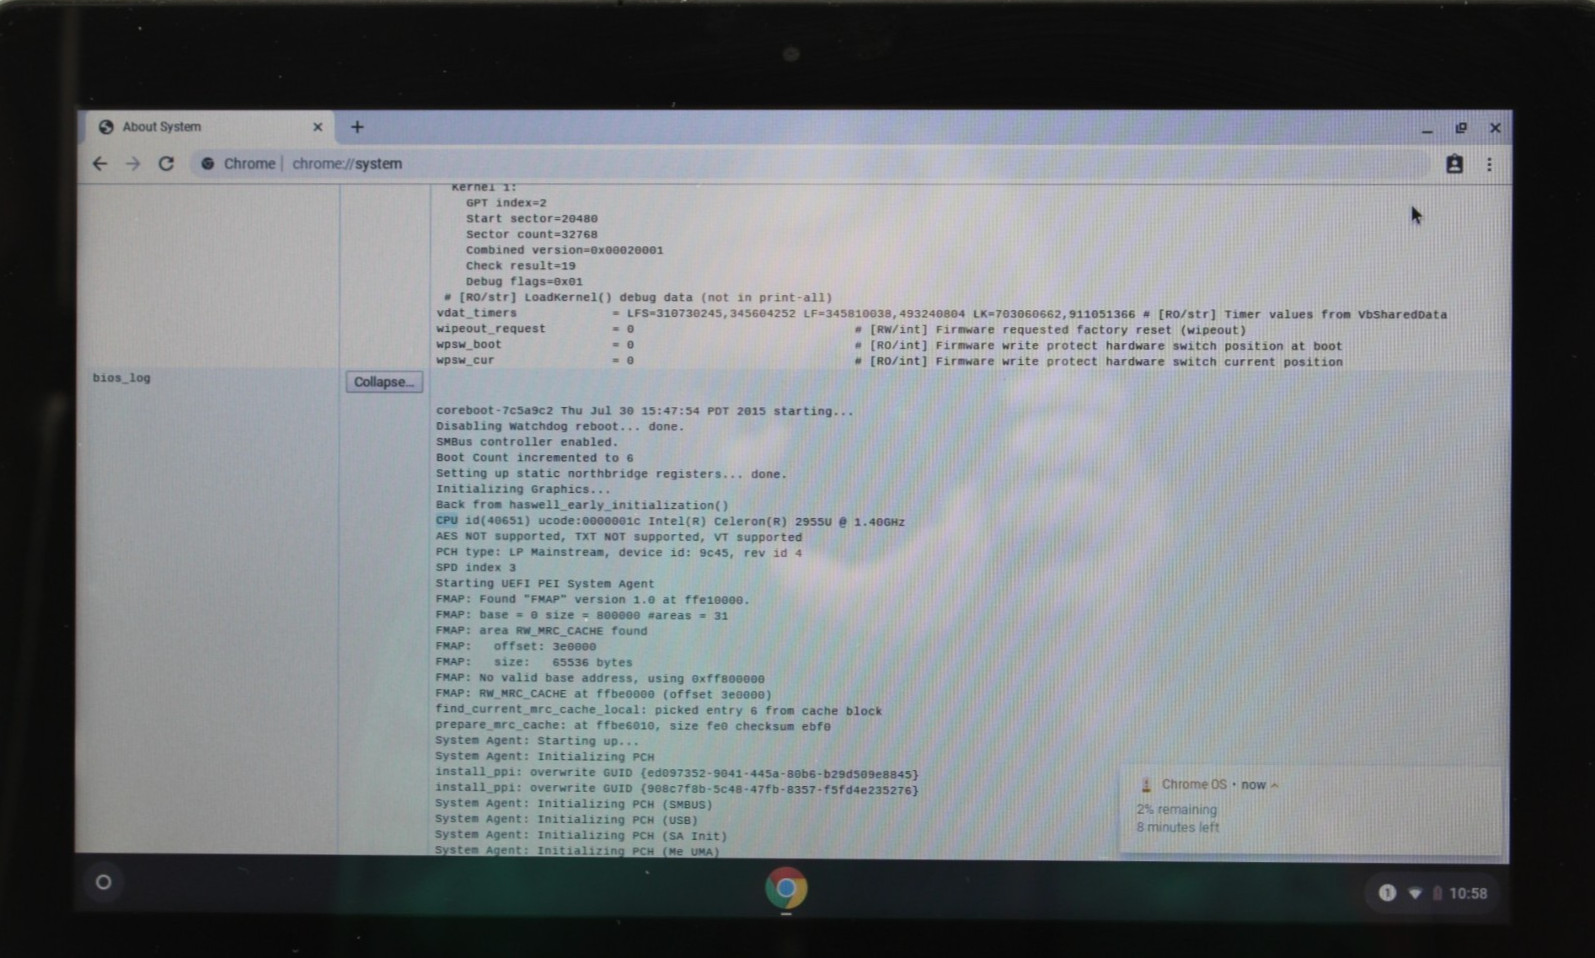Open the profile avatar icon in toolbar
The width and height of the screenshot is (1595, 958).
click(1454, 165)
